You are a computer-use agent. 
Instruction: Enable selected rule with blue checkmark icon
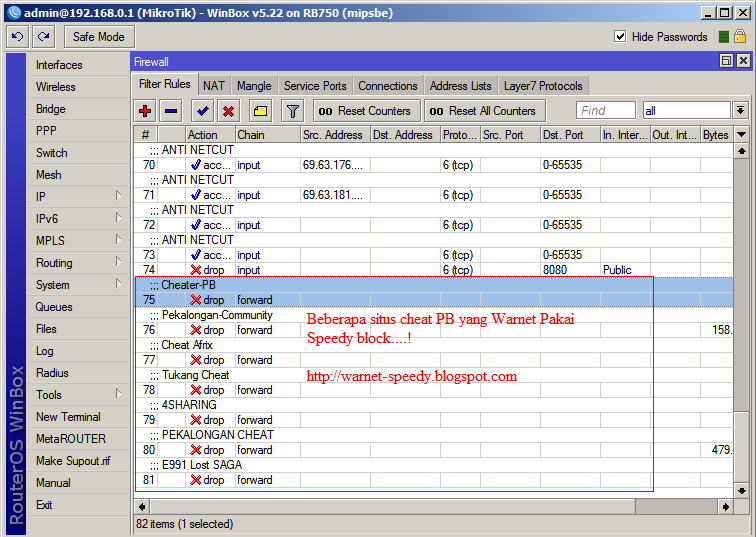[x=202, y=111]
